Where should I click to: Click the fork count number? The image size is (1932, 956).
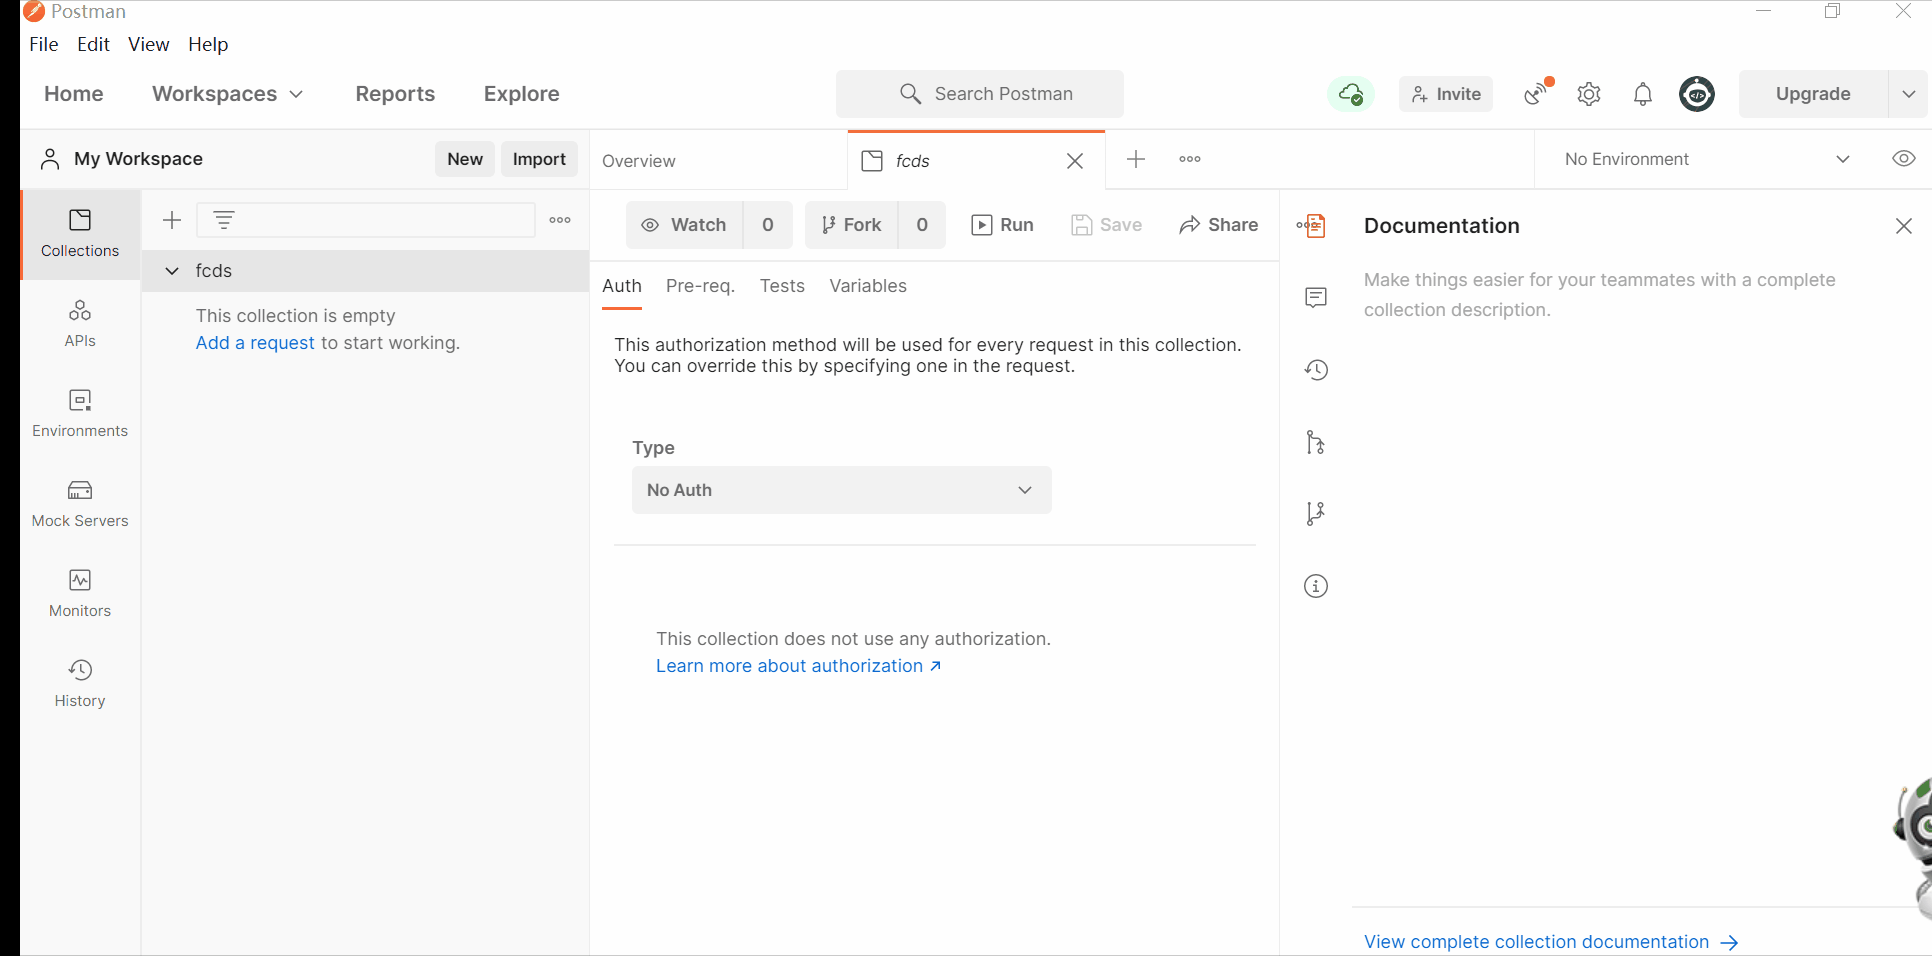pyautogui.click(x=922, y=225)
